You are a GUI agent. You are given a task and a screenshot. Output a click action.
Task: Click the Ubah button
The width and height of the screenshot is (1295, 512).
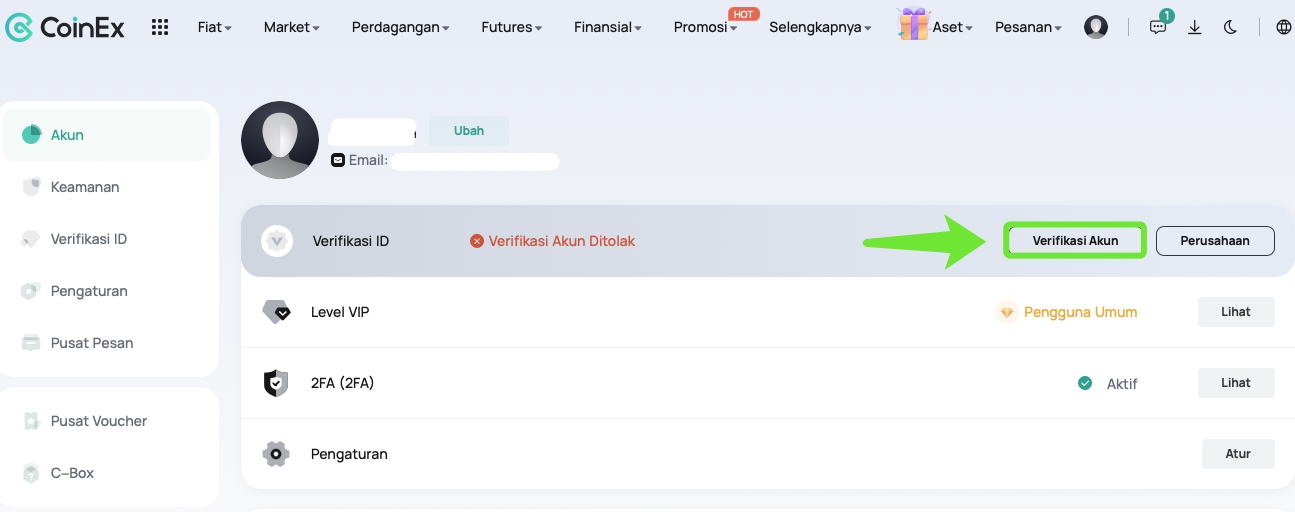469,131
